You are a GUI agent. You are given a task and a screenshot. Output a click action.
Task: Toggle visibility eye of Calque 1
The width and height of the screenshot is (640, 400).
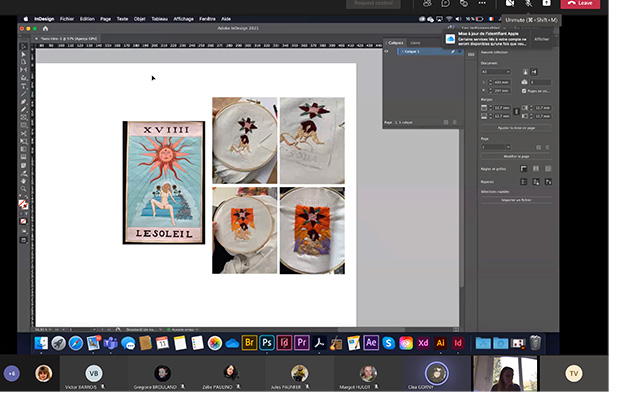coord(386,51)
